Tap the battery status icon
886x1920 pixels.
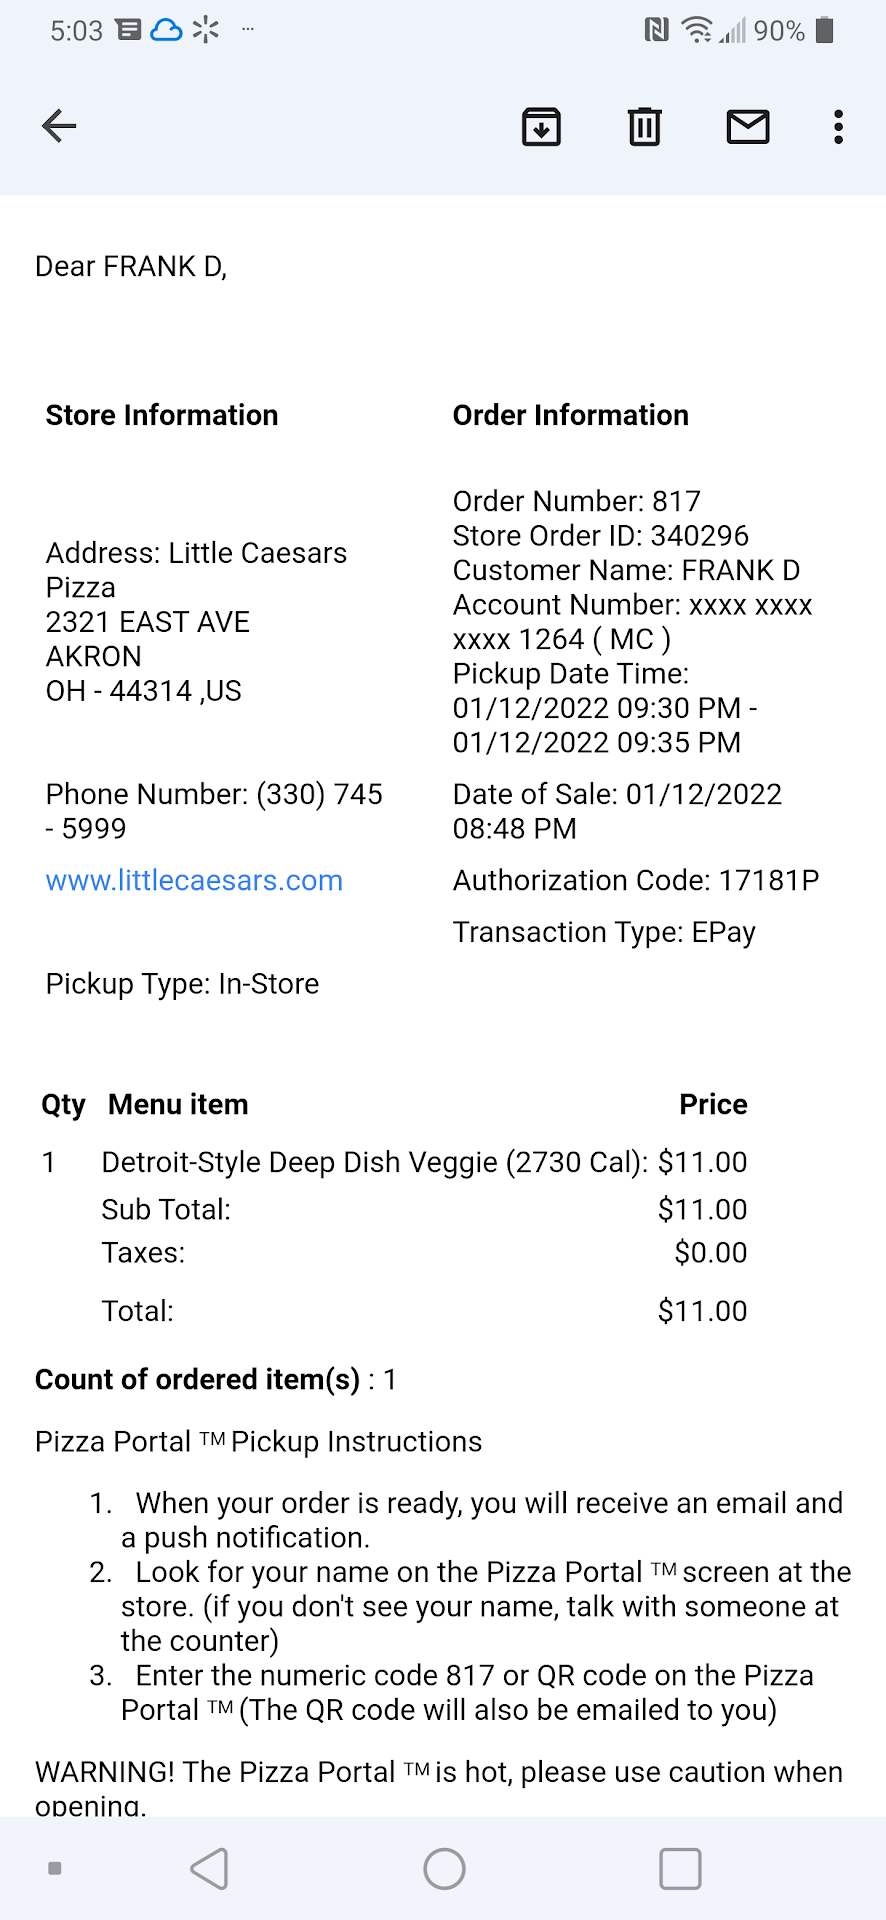pos(824,30)
